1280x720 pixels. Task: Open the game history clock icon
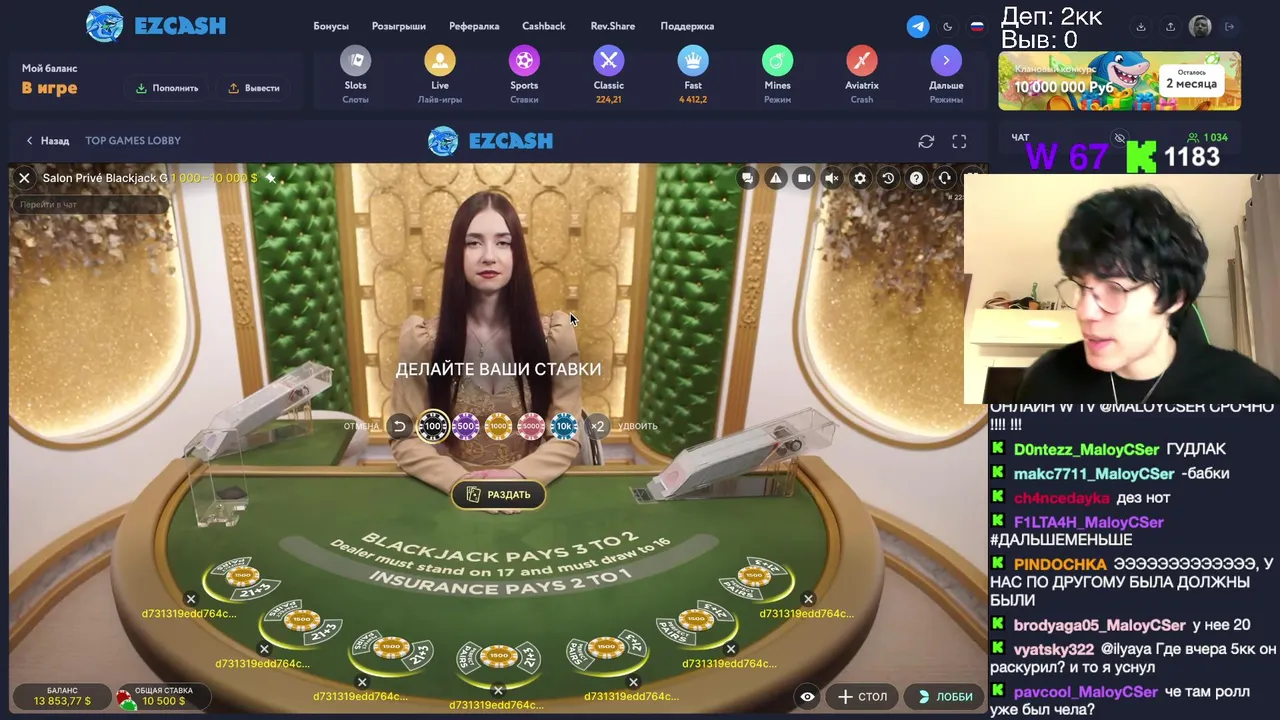pyautogui.click(x=888, y=178)
